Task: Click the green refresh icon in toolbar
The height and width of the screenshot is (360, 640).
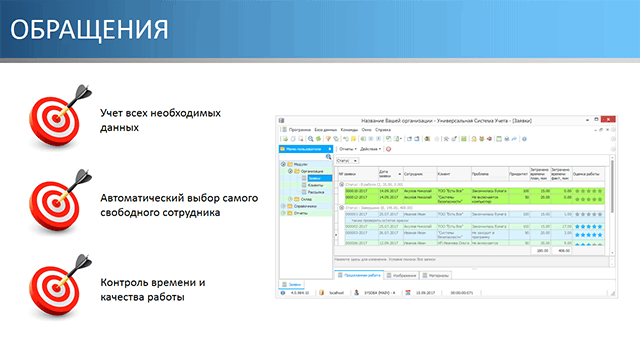Action: coord(318,139)
